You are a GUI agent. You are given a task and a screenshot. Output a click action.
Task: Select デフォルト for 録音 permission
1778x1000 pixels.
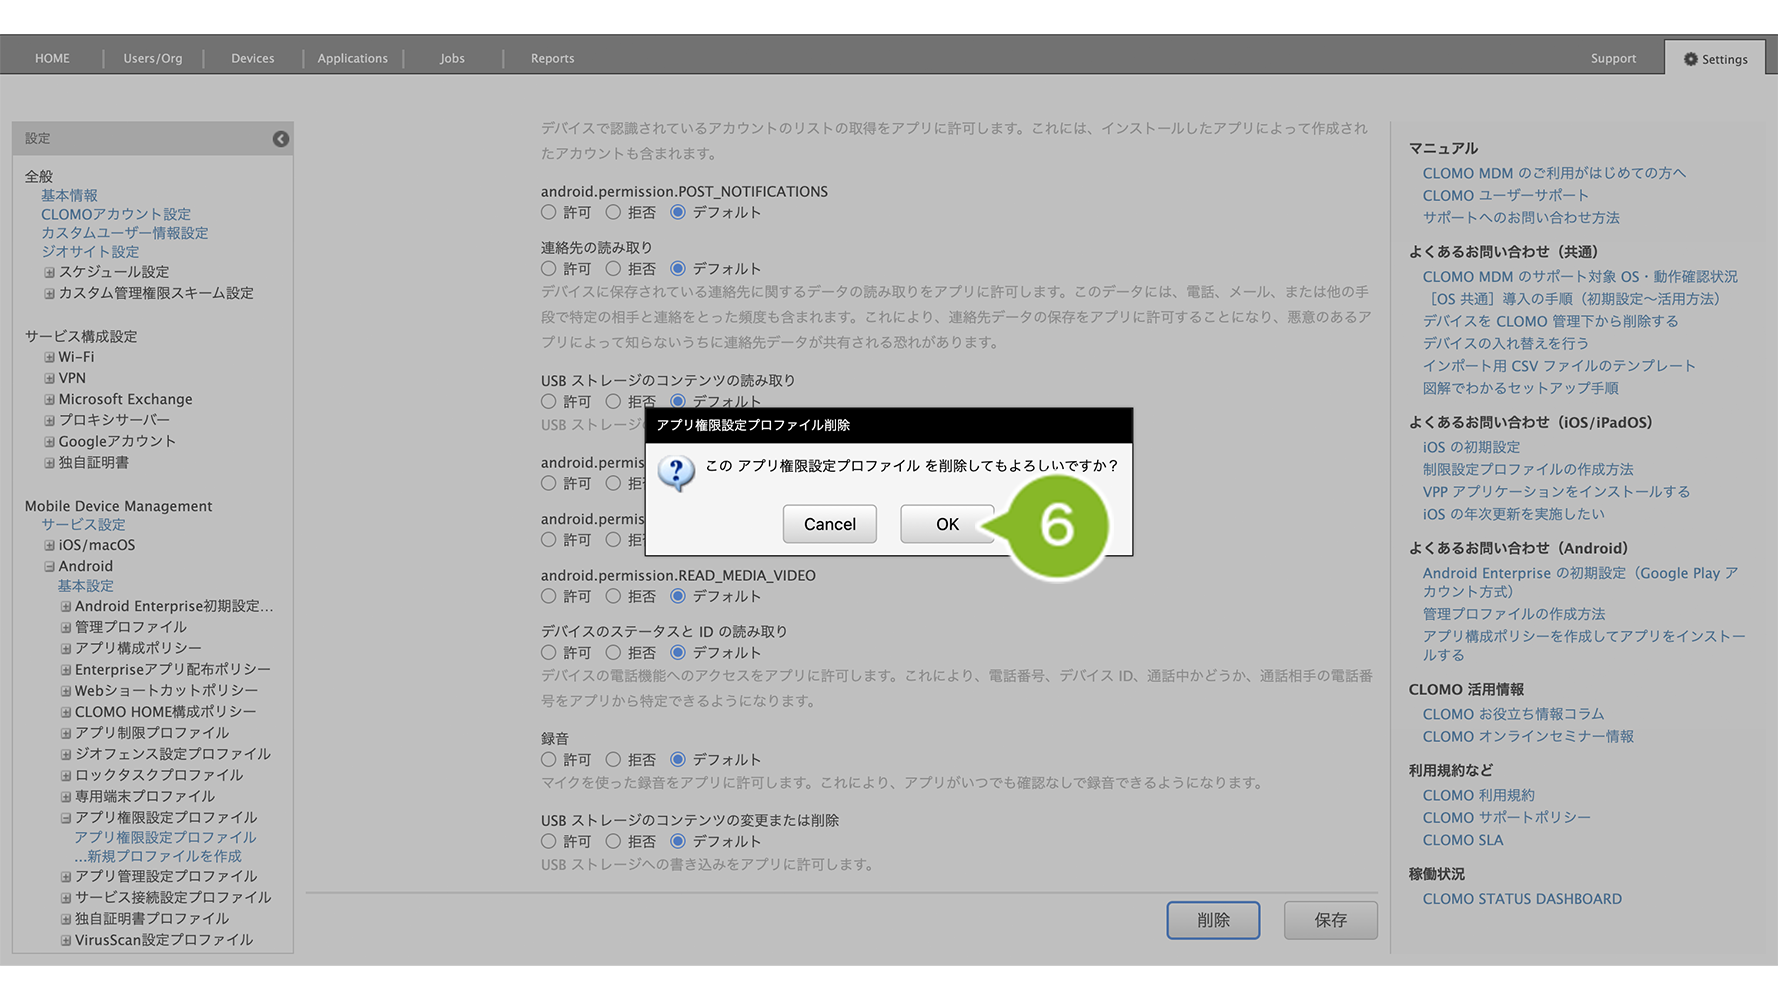[x=678, y=760]
